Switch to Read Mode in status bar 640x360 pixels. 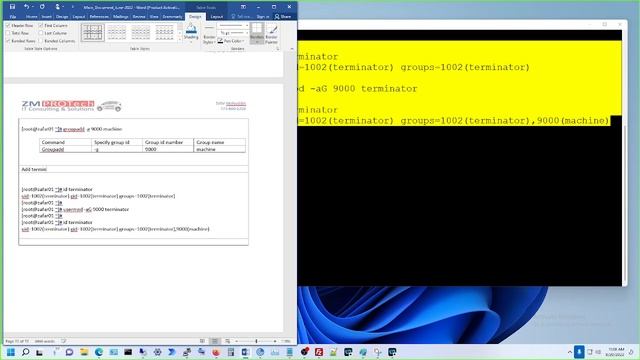[202, 341]
